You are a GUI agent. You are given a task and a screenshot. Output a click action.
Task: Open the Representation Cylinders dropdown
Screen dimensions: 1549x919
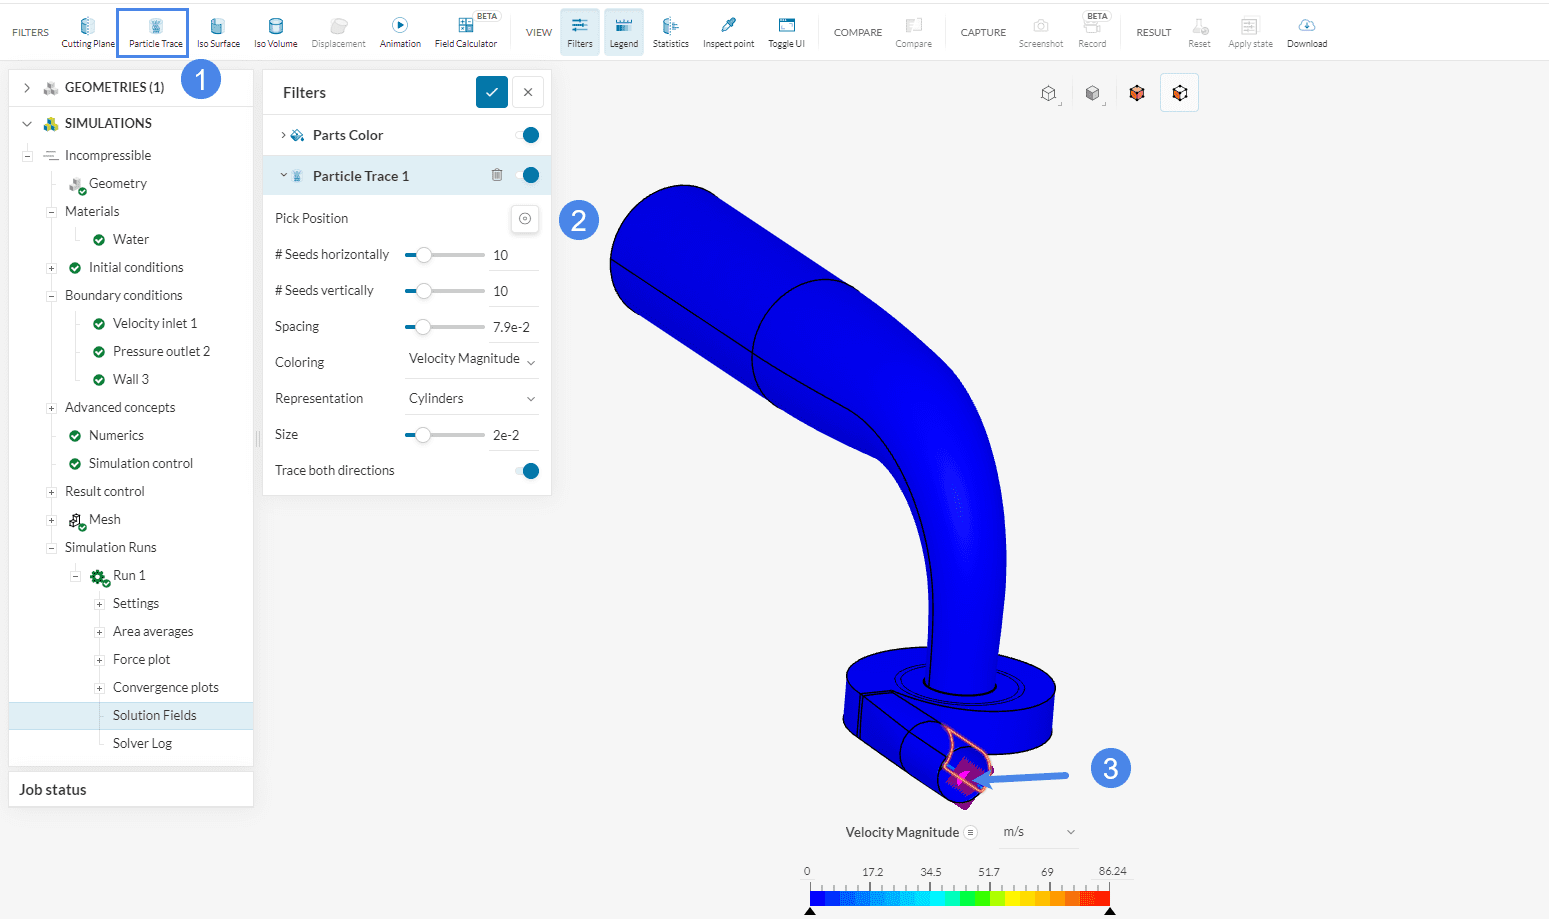pyautogui.click(x=472, y=399)
